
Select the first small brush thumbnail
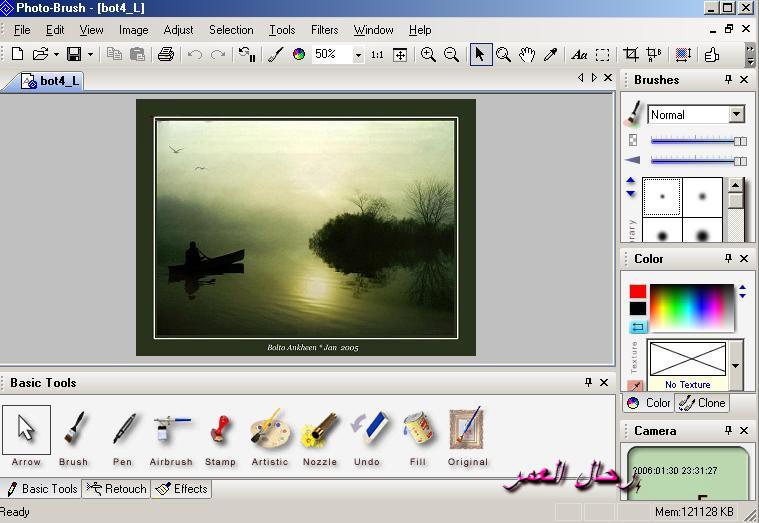point(661,197)
